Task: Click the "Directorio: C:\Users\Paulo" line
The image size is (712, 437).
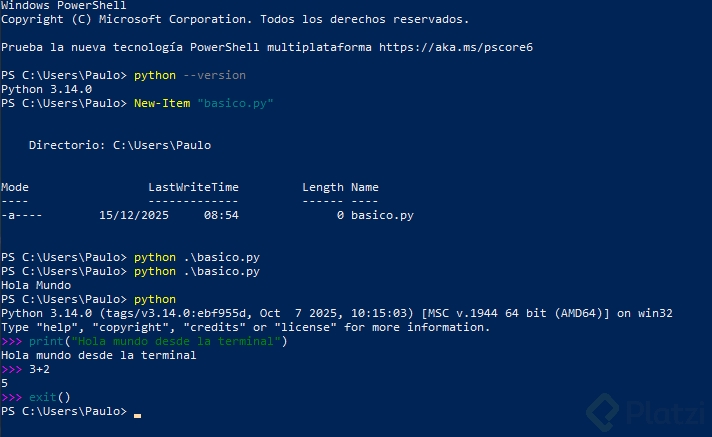Action: pyautogui.click(x=119, y=145)
